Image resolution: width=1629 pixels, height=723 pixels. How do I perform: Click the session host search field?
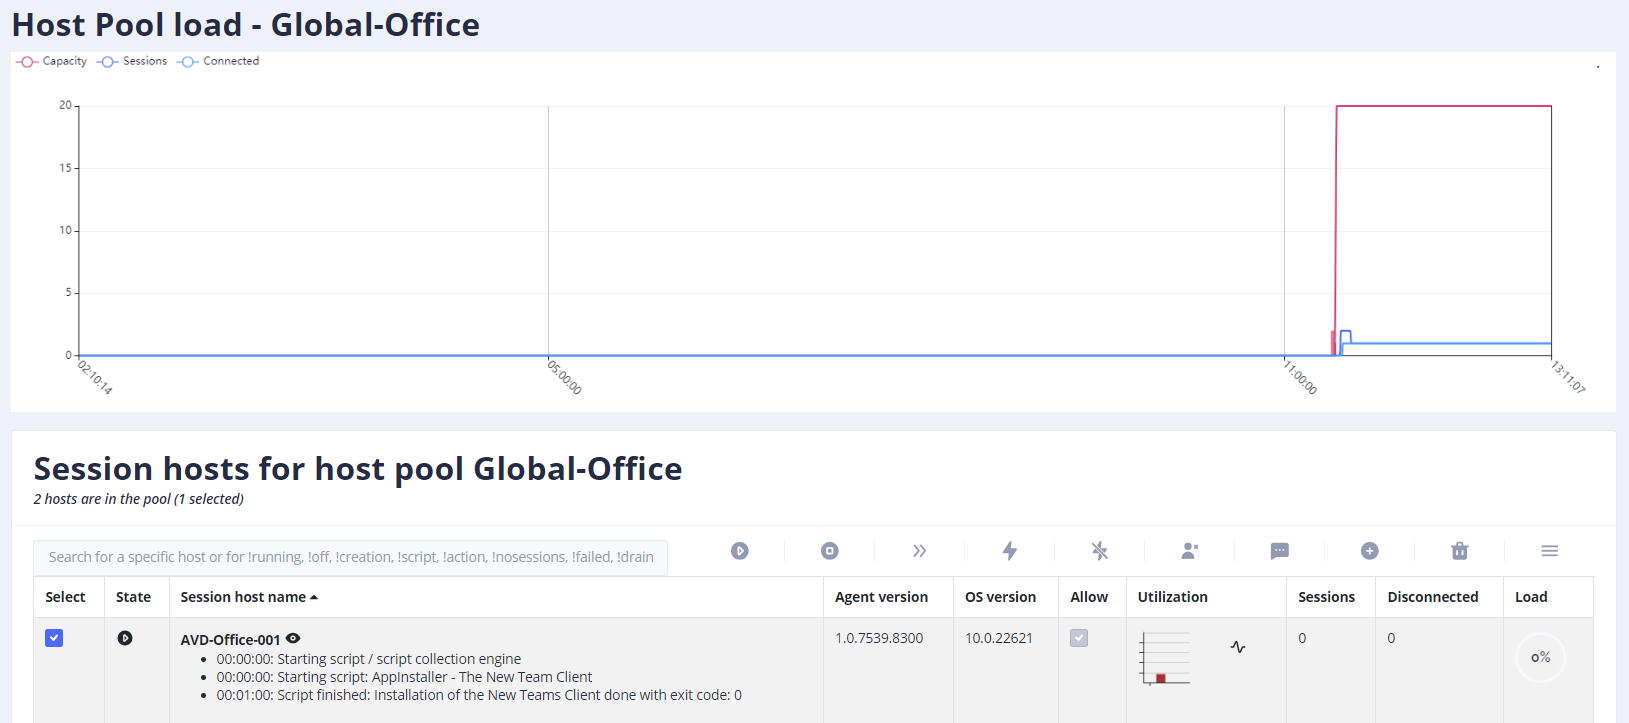pyautogui.click(x=351, y=557)
